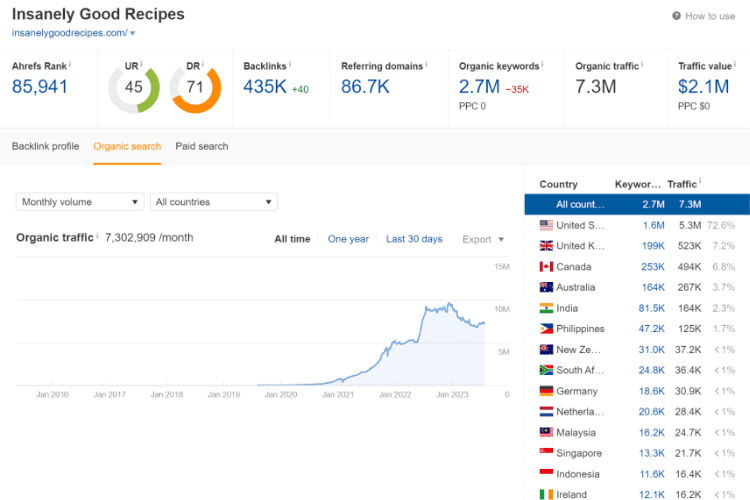Open the Paid search tab
Screen dimensions: 750x500
coord(202,146)
